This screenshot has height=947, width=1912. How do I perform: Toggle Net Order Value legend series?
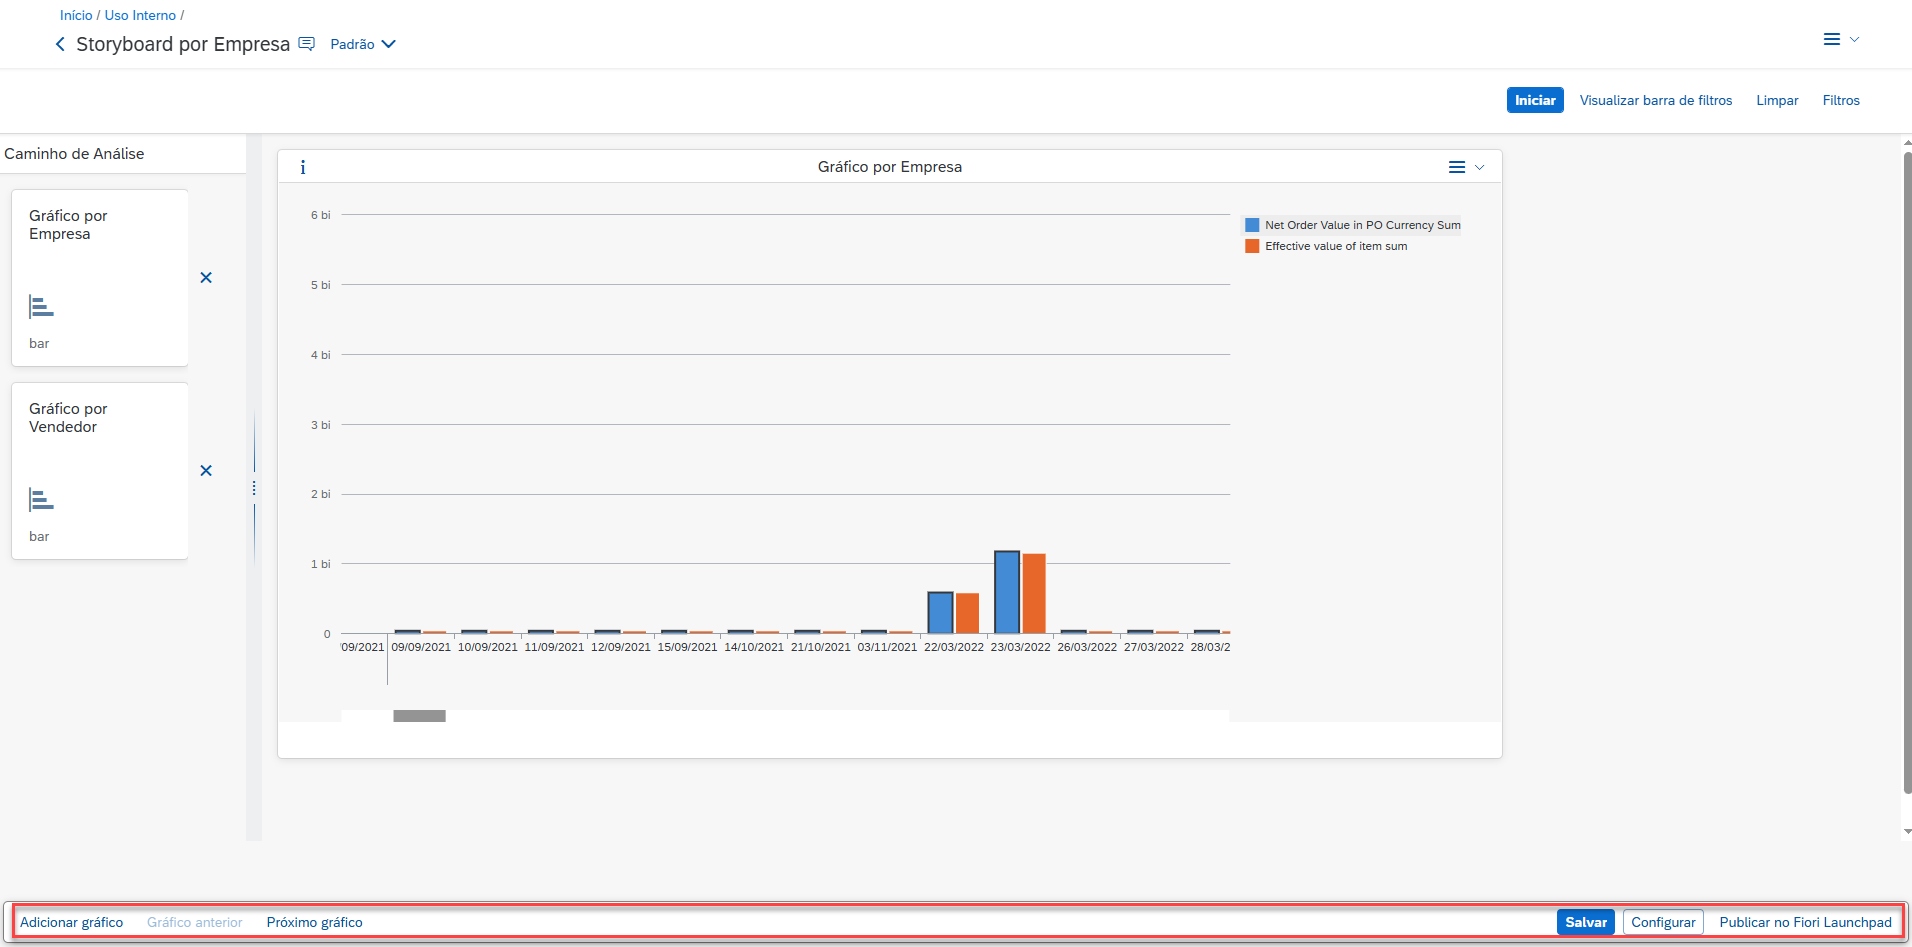pos(1352,225)
